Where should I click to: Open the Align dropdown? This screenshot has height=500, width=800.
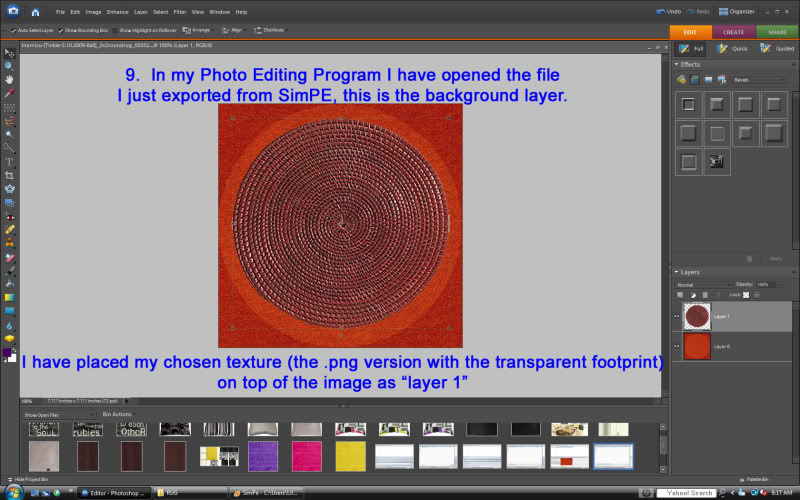point(233,30)
